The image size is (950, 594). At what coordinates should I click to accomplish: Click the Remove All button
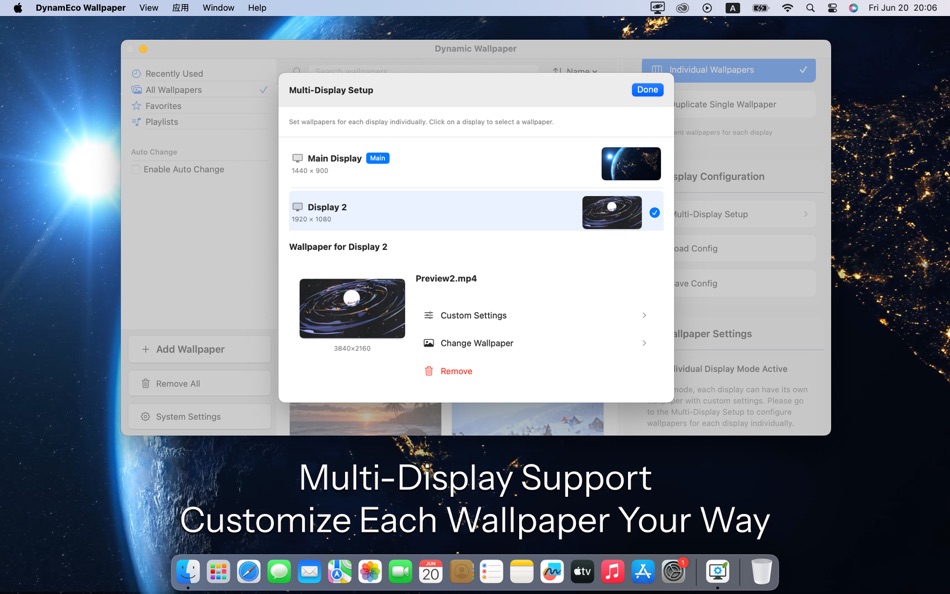[x=199, y=384]
